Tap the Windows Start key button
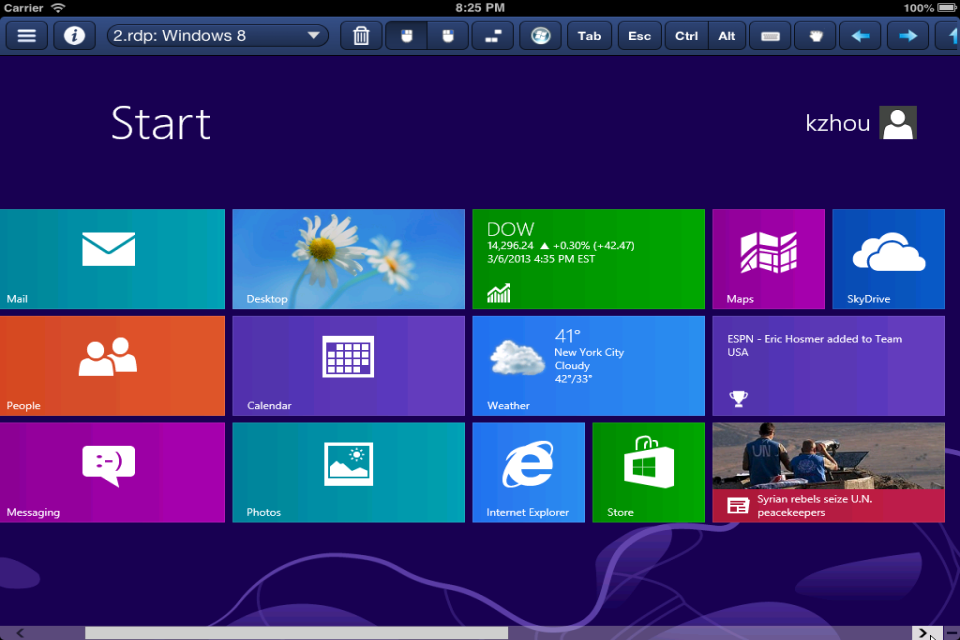 (541, 36)
